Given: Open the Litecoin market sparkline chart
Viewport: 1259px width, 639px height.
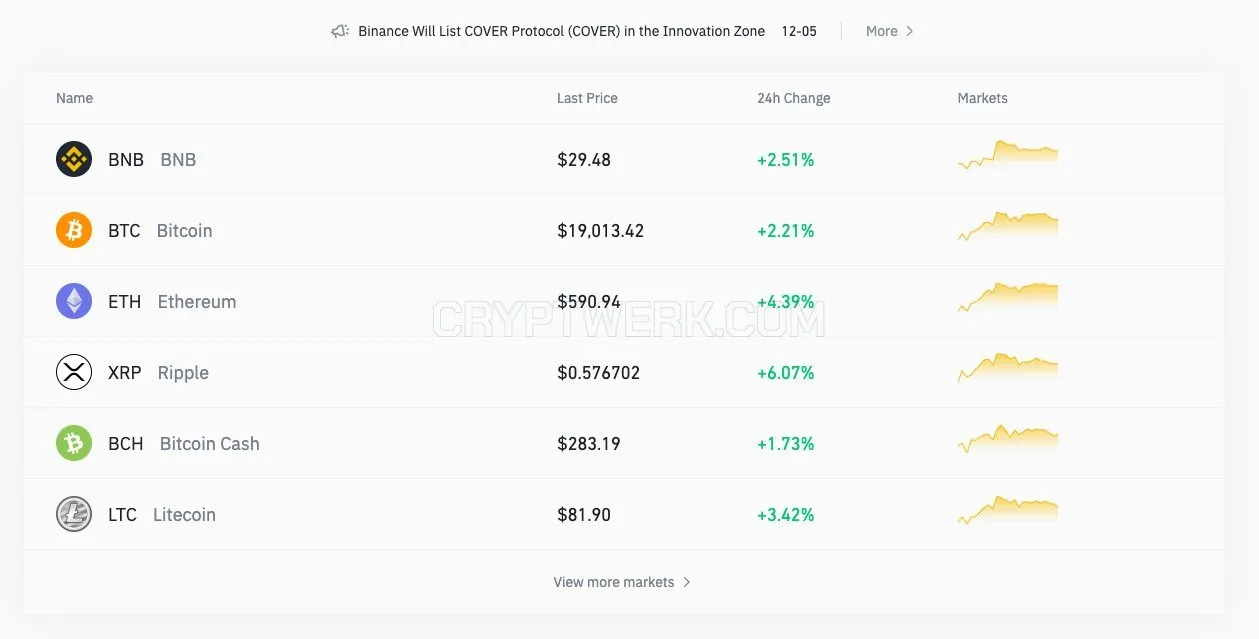Looking at the screenshot, I should pyautogui.click(x=1008, y=510).
